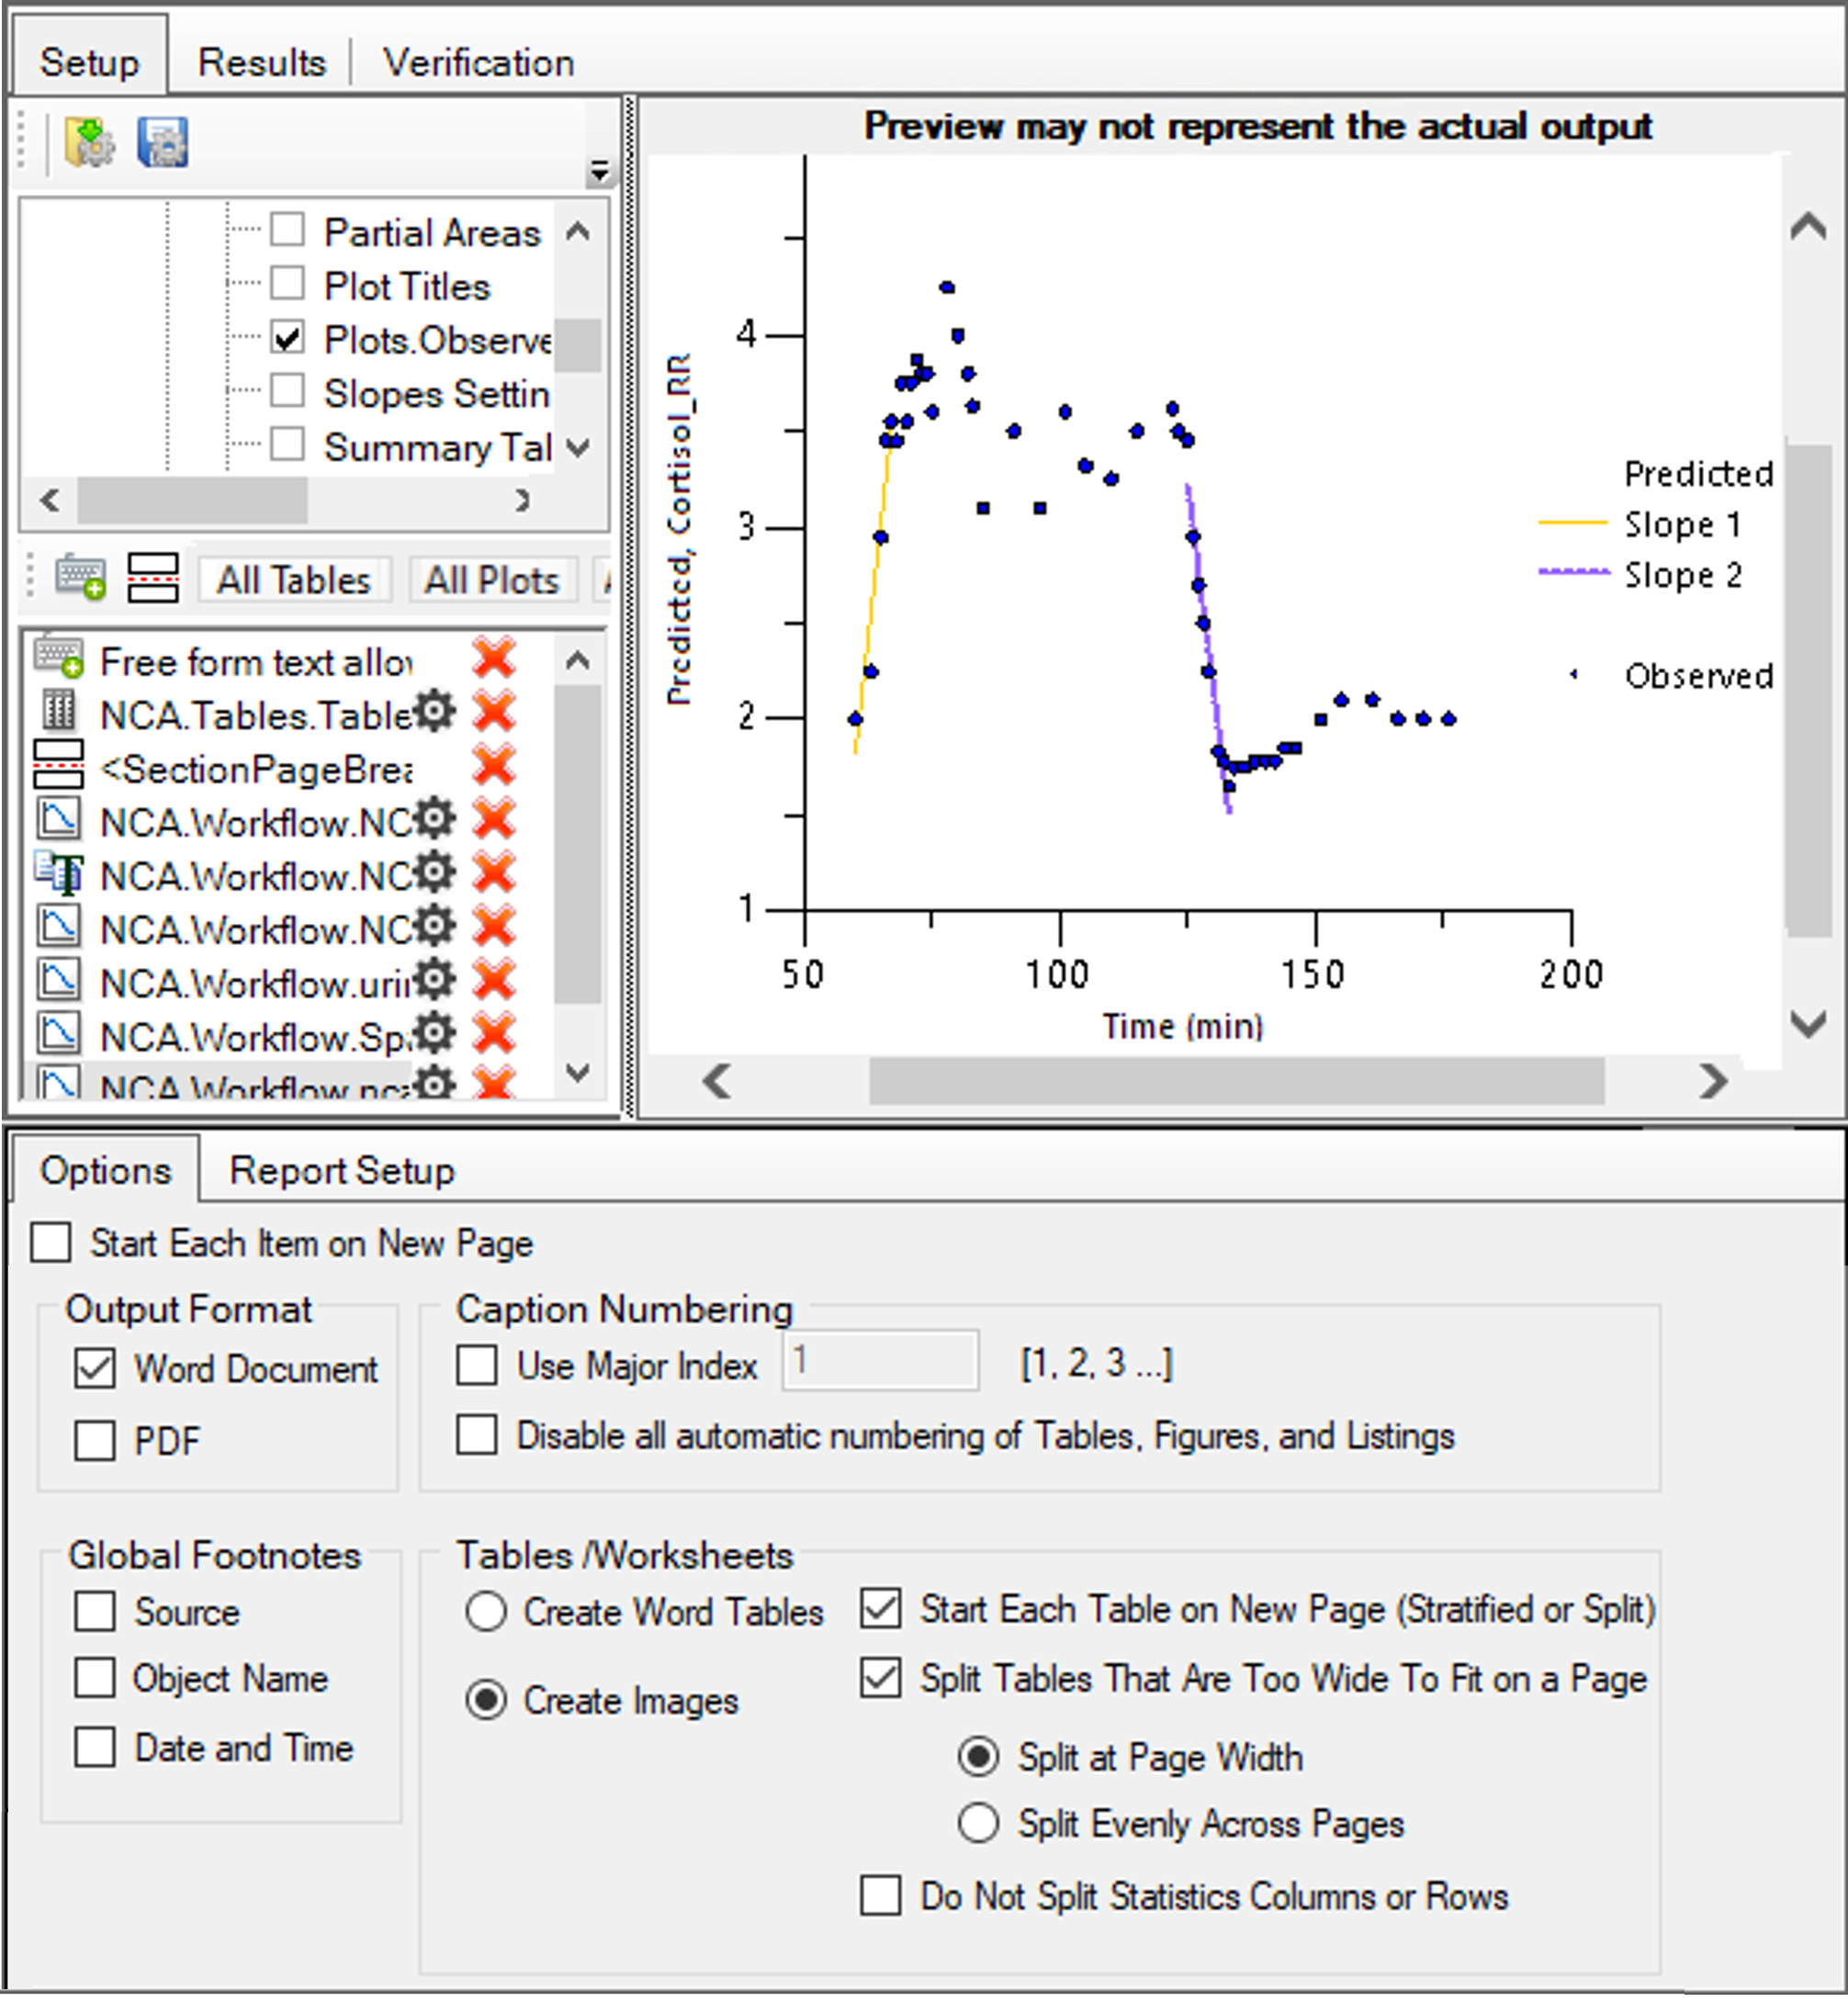The image size is (1848, 2002).
Task: Open the Report Setup tab
Action: pyautogui.click(x=342, y=1170)
